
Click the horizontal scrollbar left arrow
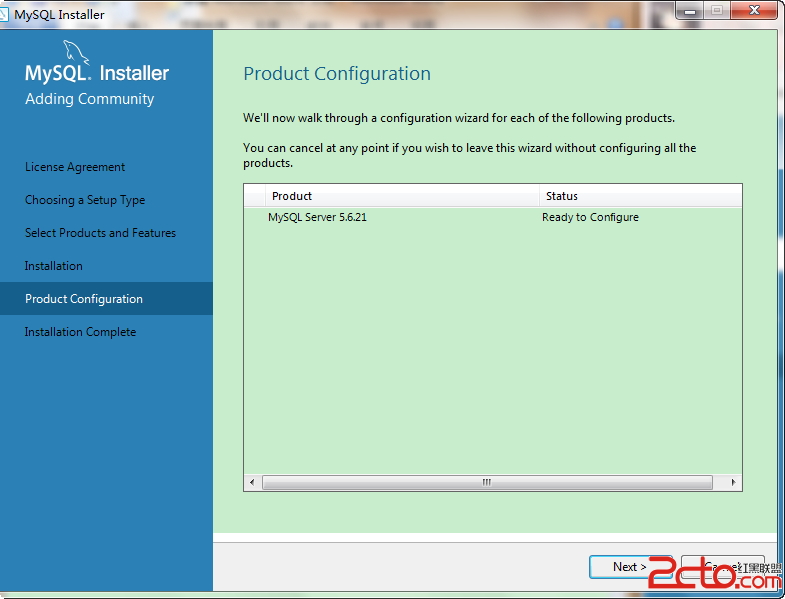[x=252, y=482]
